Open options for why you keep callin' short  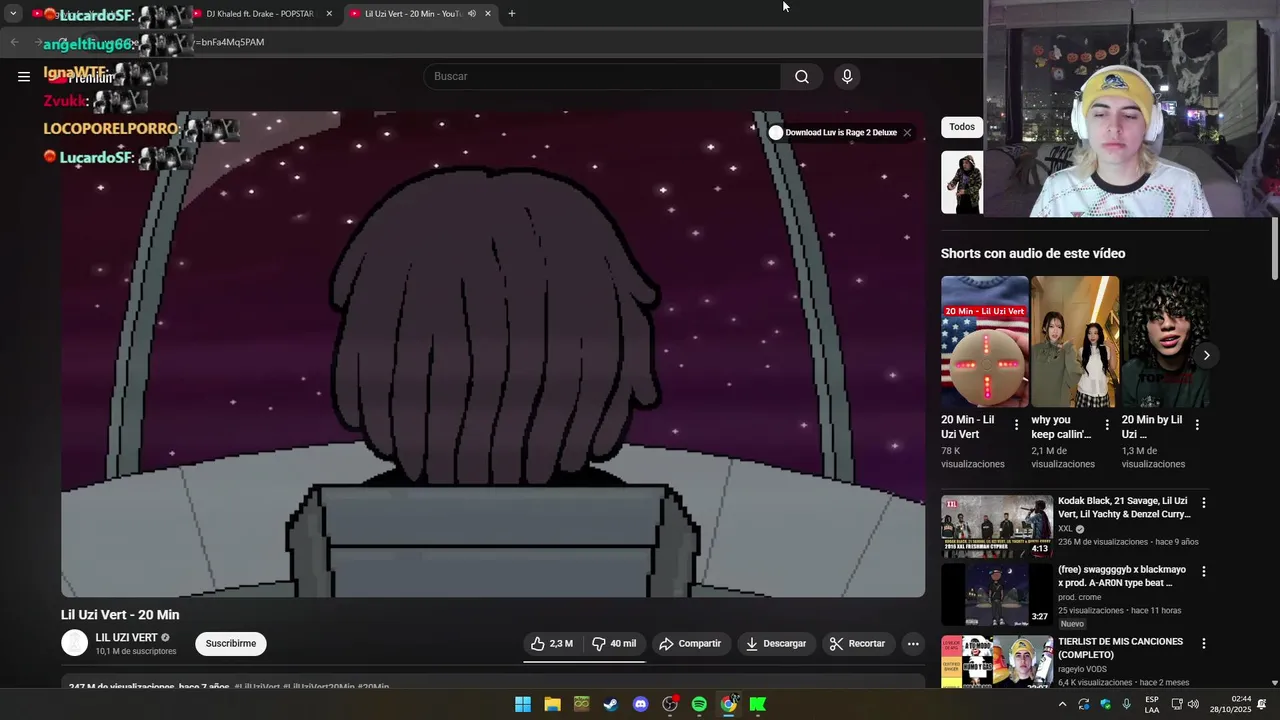point(1106,425)
